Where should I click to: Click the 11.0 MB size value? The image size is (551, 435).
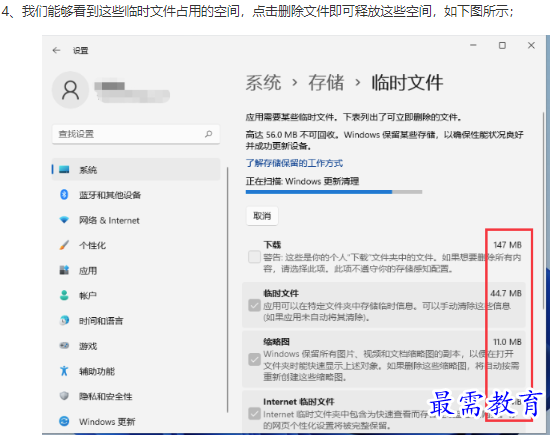(507, 342)
